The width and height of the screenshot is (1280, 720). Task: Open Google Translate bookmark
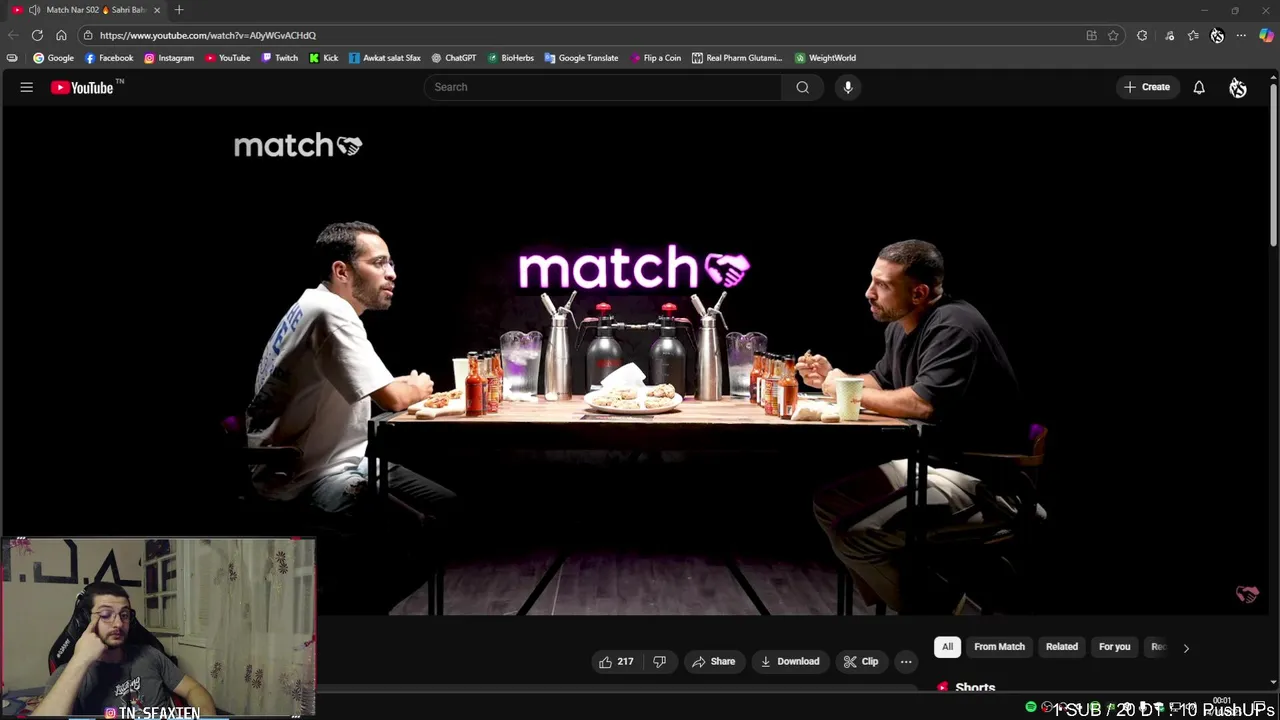pos(582,58)
